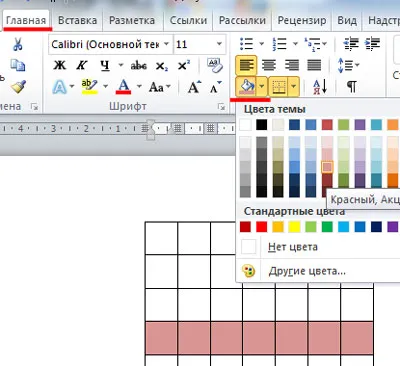
Task: Toggle subscript x₂ formatting
Action: point(162,66)
